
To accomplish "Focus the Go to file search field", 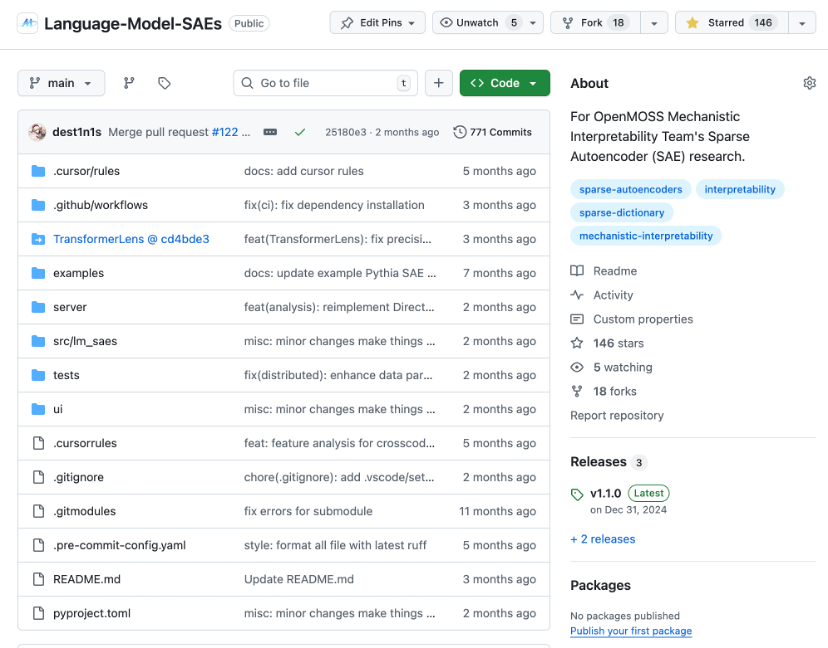I will coord(325,83).
